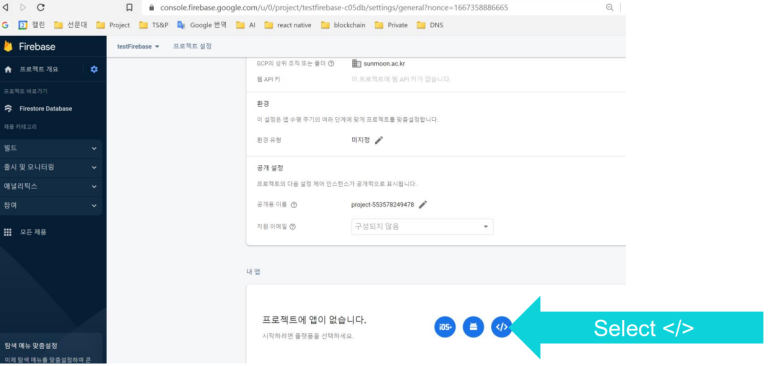Reload the page with refresh icon

pos(41,7)
